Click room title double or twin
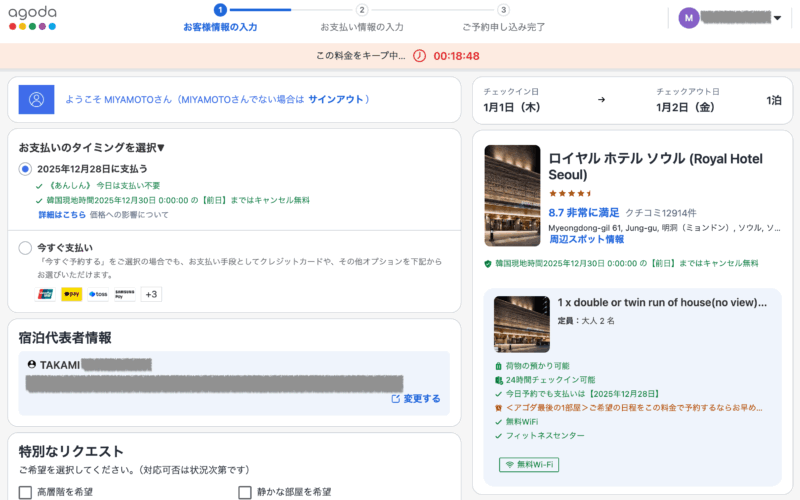Viewport: 800px width, 500px height. click(x=662, y=303)
